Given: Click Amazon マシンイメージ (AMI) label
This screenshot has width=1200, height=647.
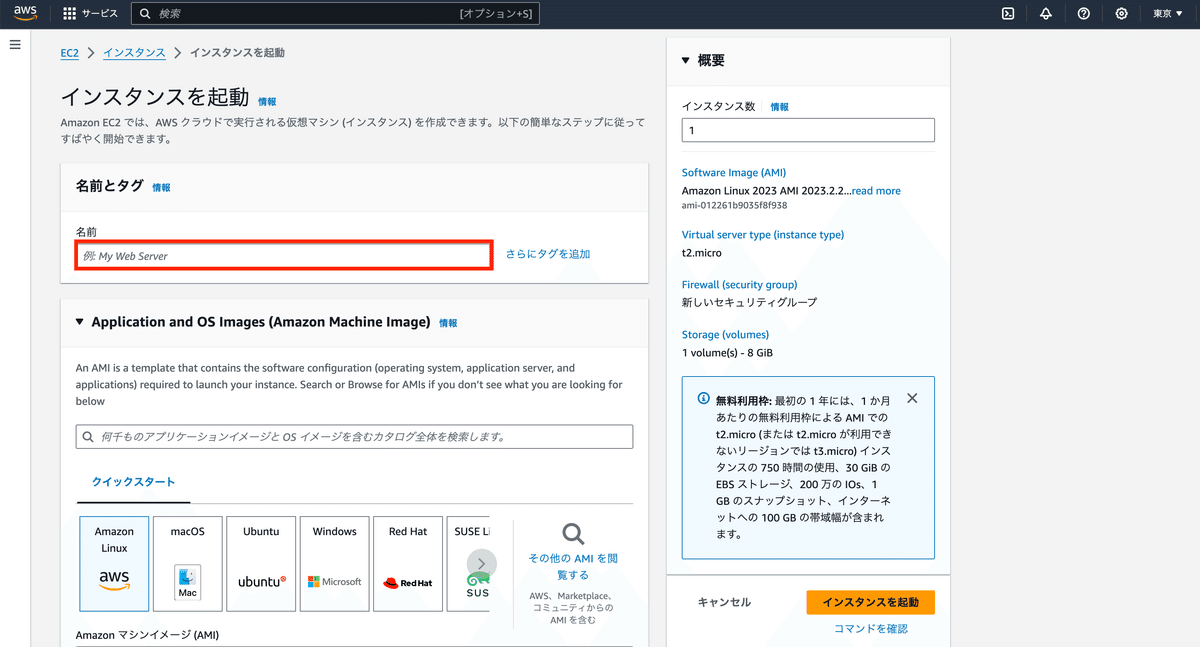Looking at the screenshot, I should point(147,635).
